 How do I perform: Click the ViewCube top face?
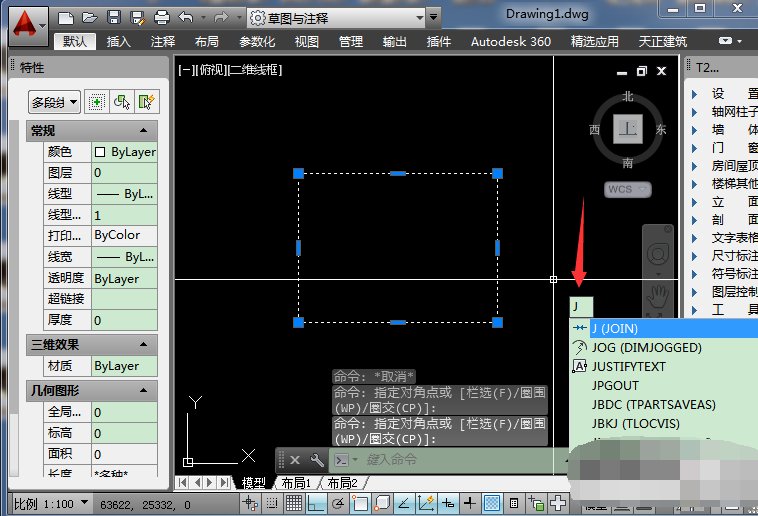coord(628,128)
